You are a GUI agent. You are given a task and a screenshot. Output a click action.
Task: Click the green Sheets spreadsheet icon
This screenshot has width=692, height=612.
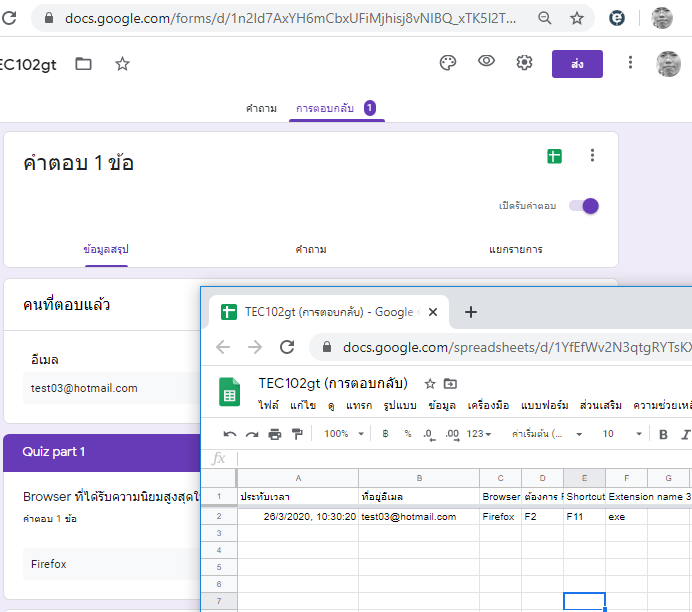pos(554,156)
